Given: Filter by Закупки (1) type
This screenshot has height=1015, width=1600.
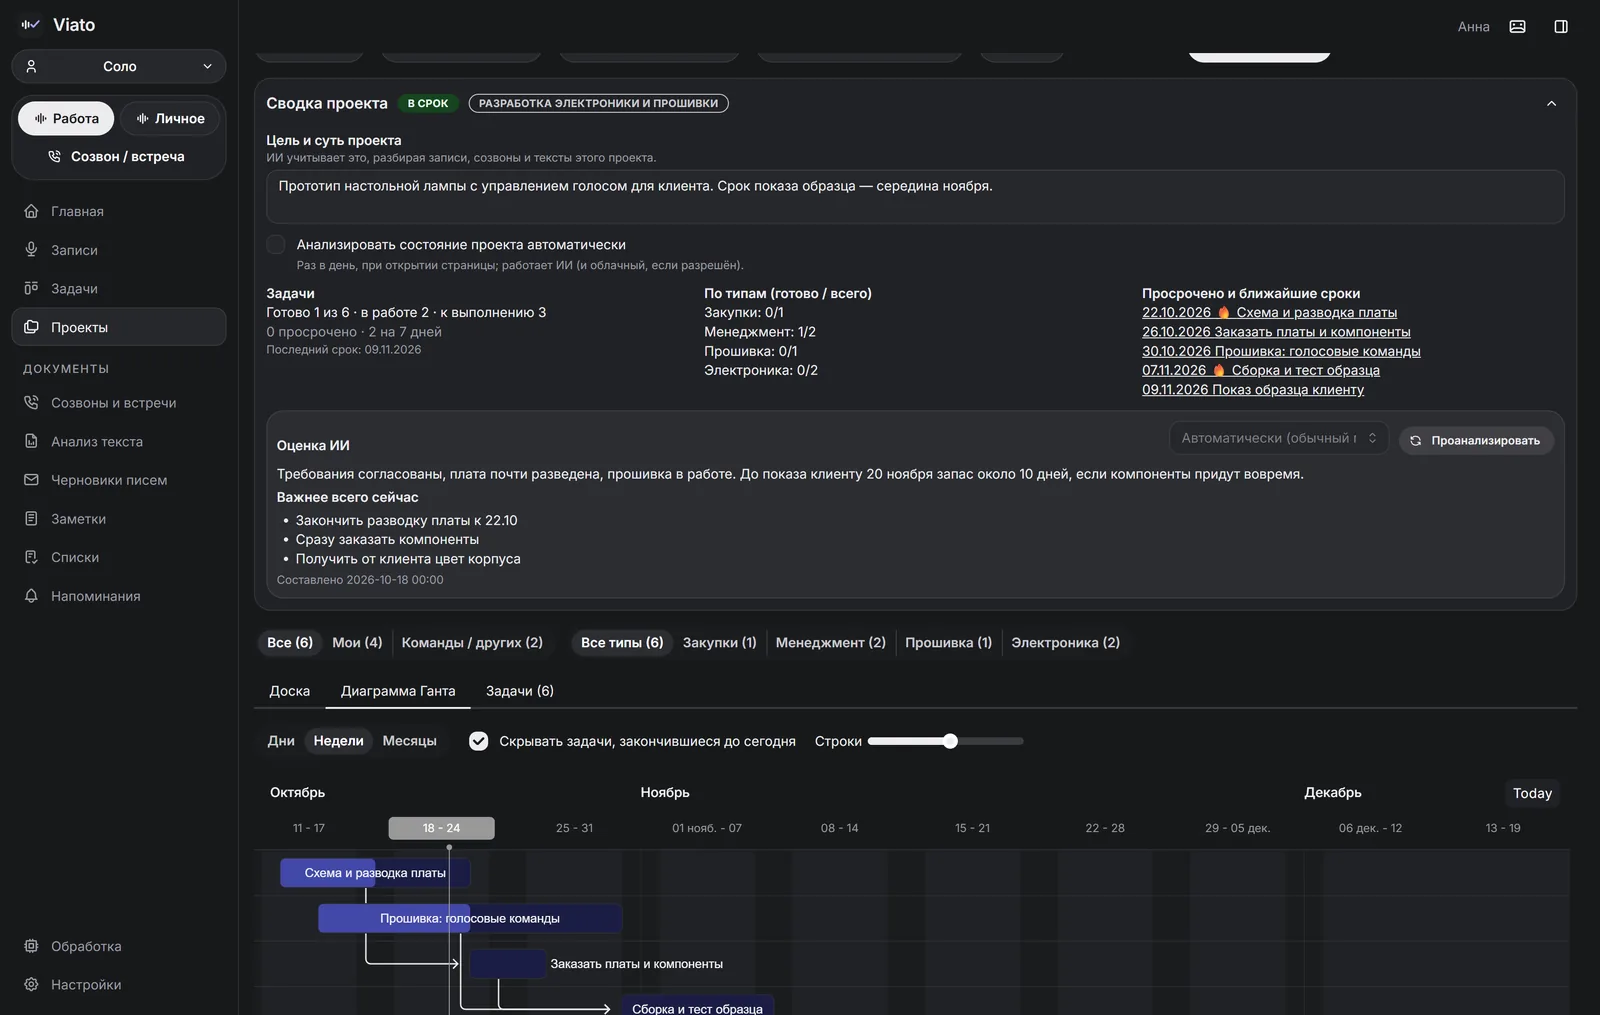Looking at the screenshot, I should point(719,643).
